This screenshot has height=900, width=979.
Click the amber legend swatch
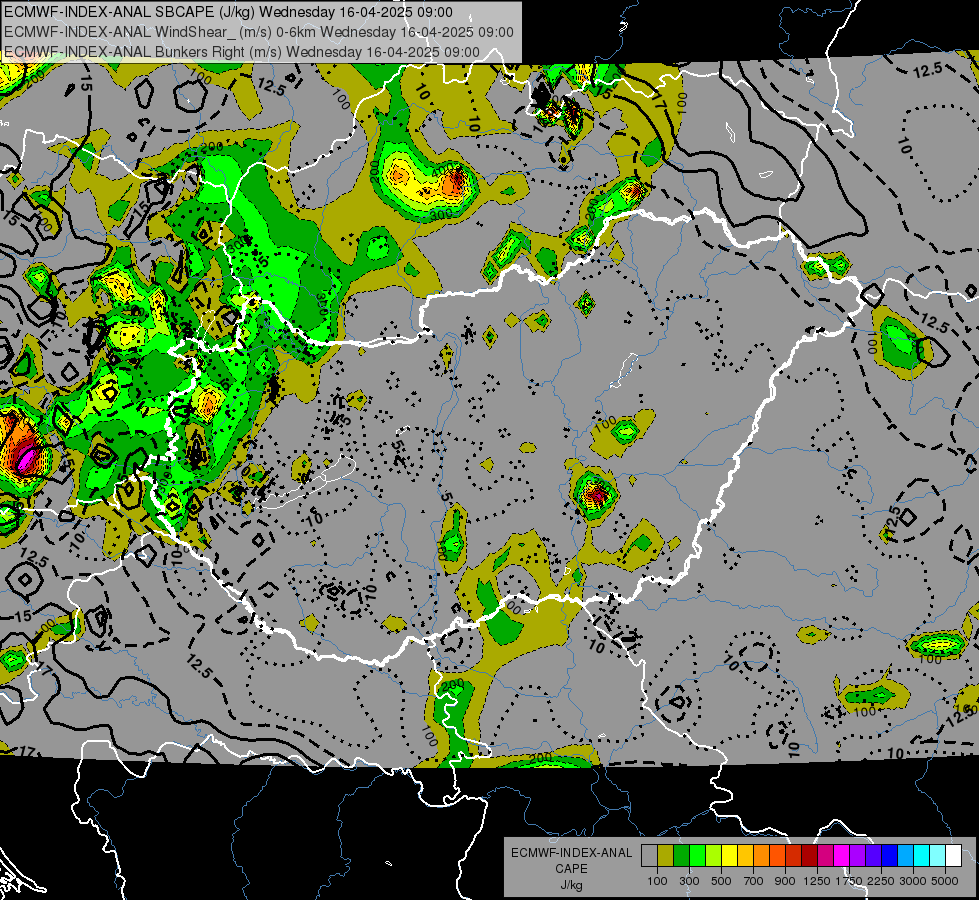pyautogui.click(x=745, y=855)
